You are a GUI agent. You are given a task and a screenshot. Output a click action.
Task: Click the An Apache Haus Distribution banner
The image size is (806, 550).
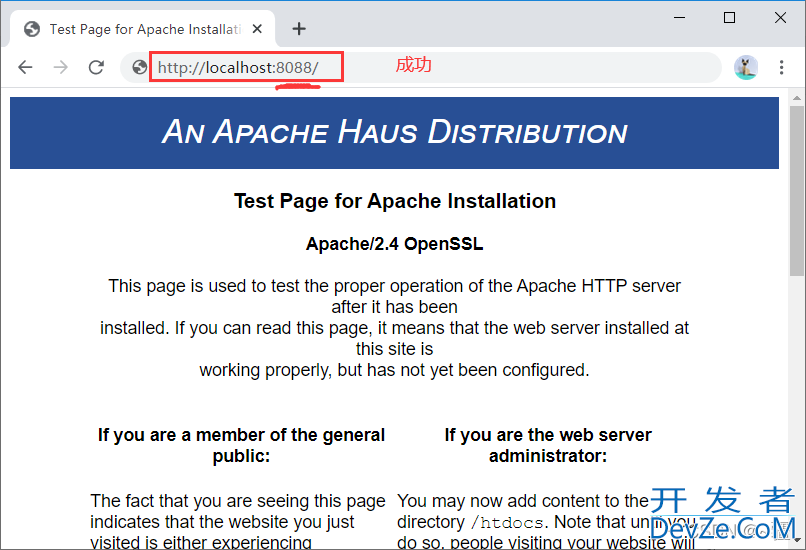(x=394, y=133)
